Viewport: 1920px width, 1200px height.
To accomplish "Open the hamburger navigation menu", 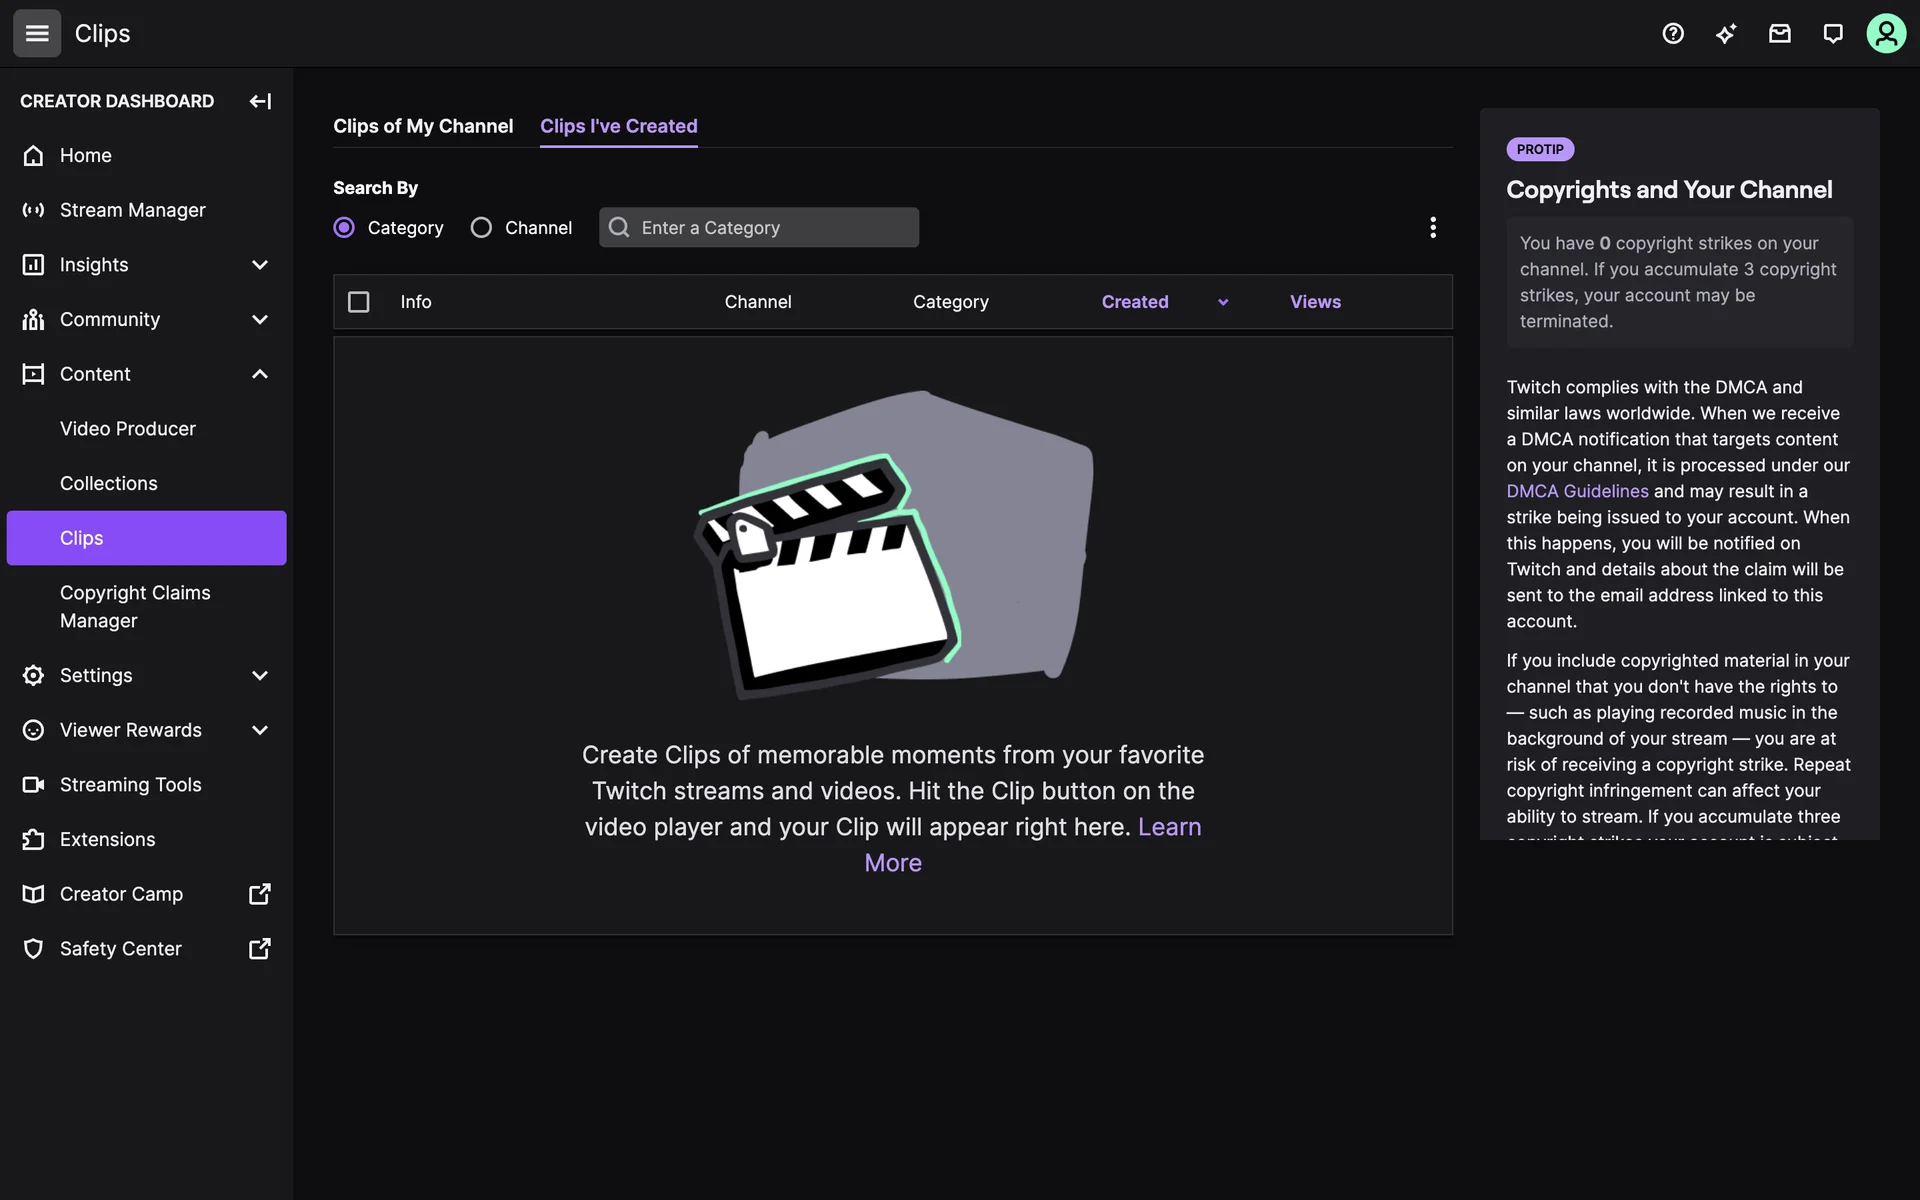I will pos(37,33).
